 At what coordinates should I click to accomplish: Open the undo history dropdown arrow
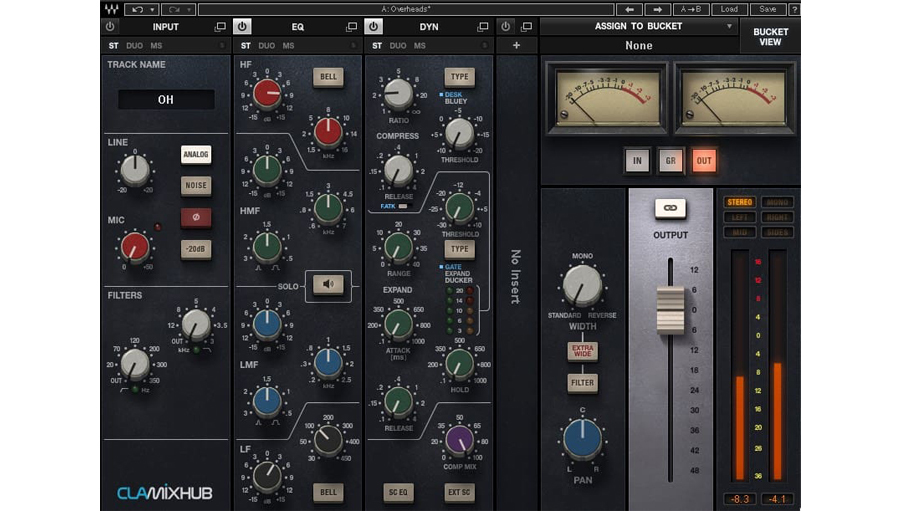152,9
